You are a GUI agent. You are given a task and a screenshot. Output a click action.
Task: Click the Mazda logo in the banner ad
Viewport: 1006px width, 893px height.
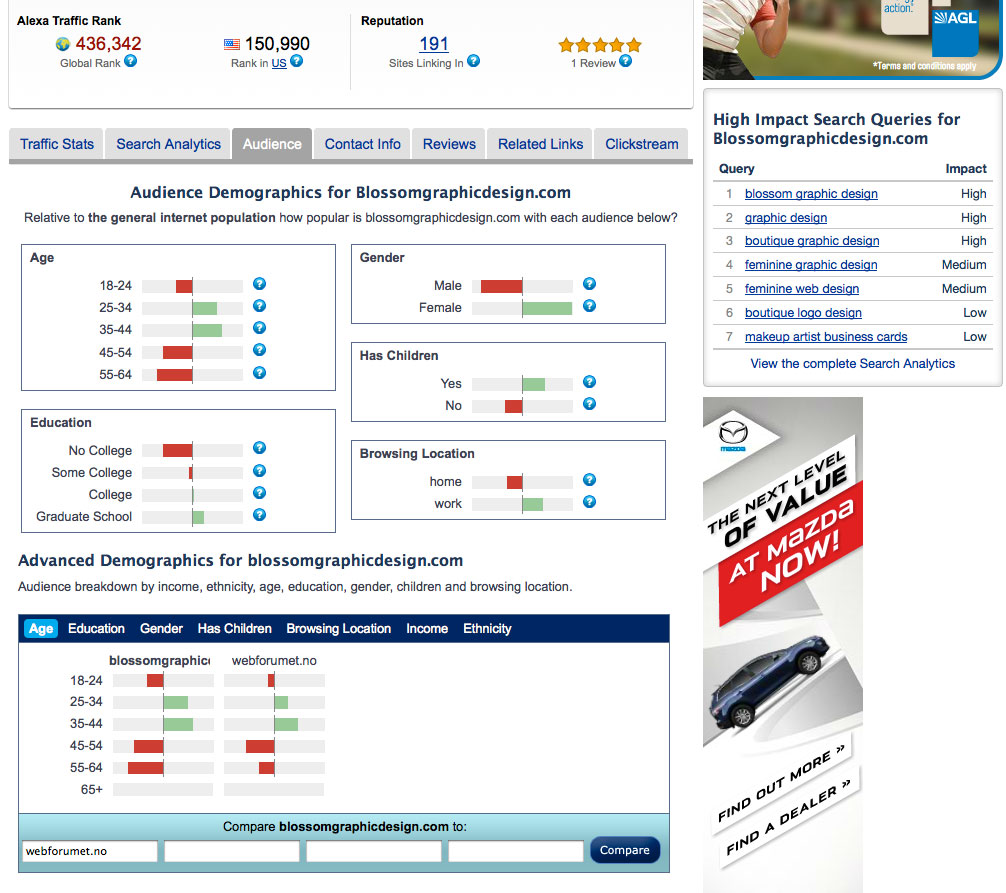pos(733,436)
